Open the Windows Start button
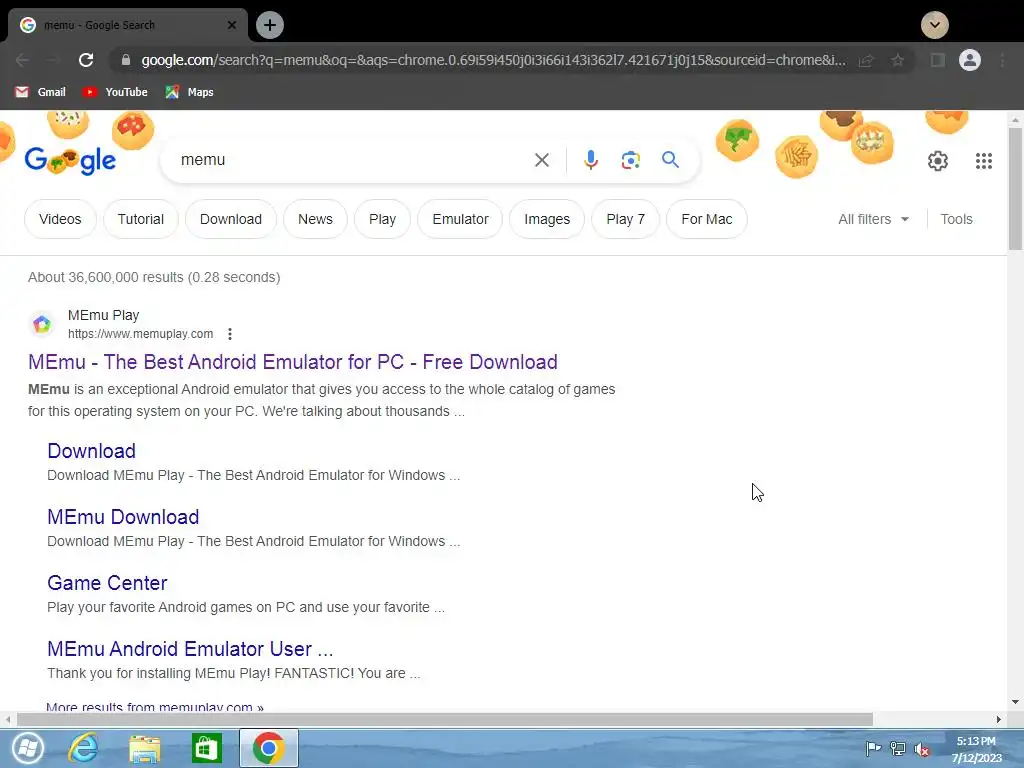Viewport: 1024px width, 768px height. tap(27, 748)
